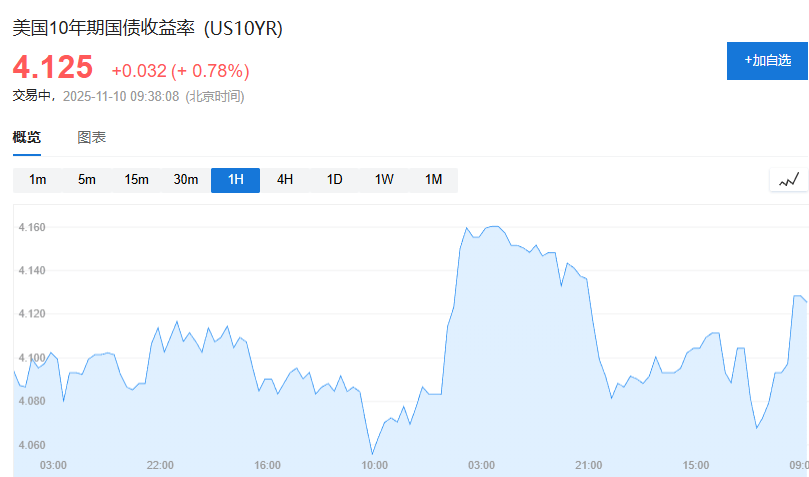Viewport: 809px width, 477px height.
Task: Select the 1D timeframe
Action: click(334, 180)
